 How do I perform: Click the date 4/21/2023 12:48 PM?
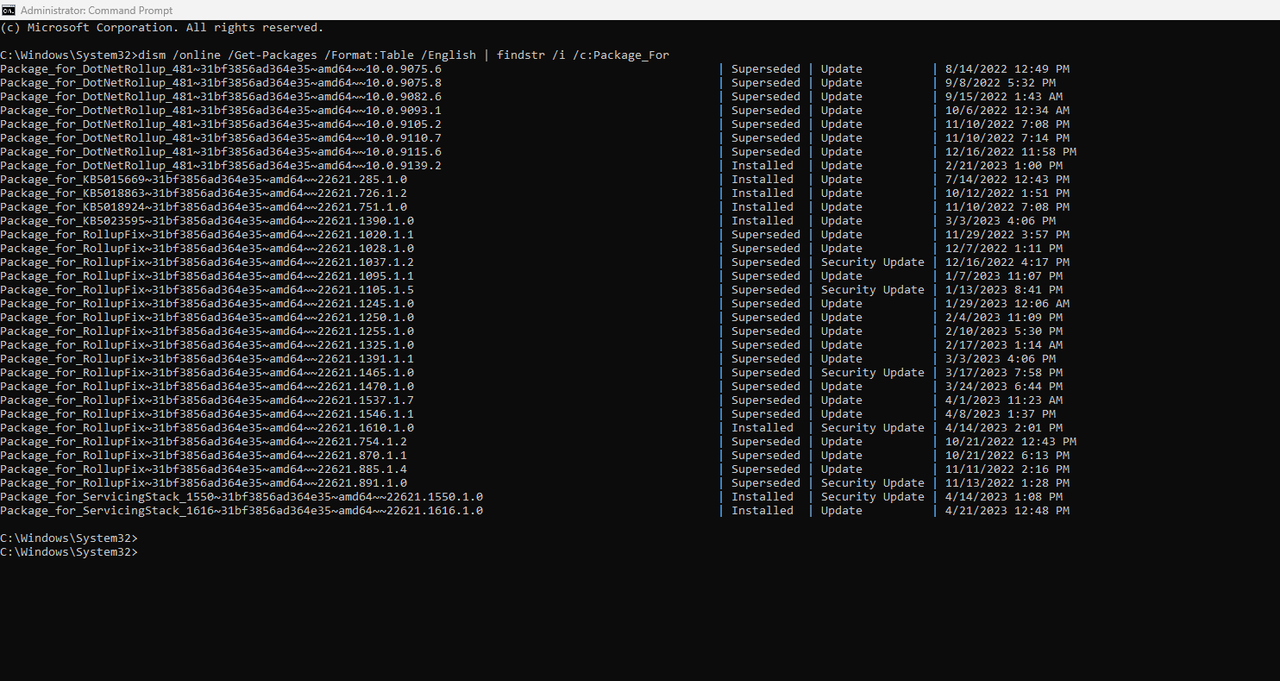click(x=1007, y=511)
